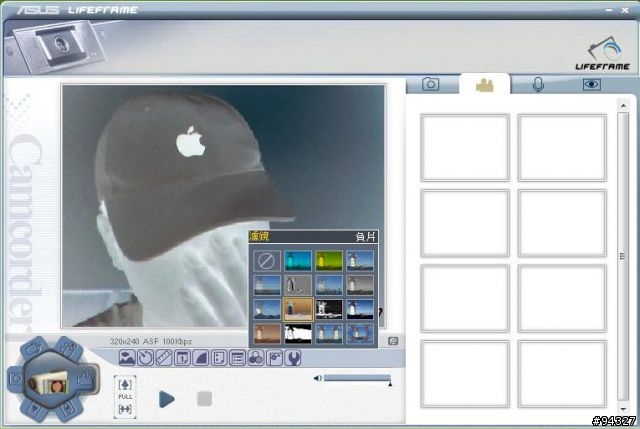Apply the black edge-detect filter thumbnail
Viewport: 640px width, 429px height.
click(329, 309)
